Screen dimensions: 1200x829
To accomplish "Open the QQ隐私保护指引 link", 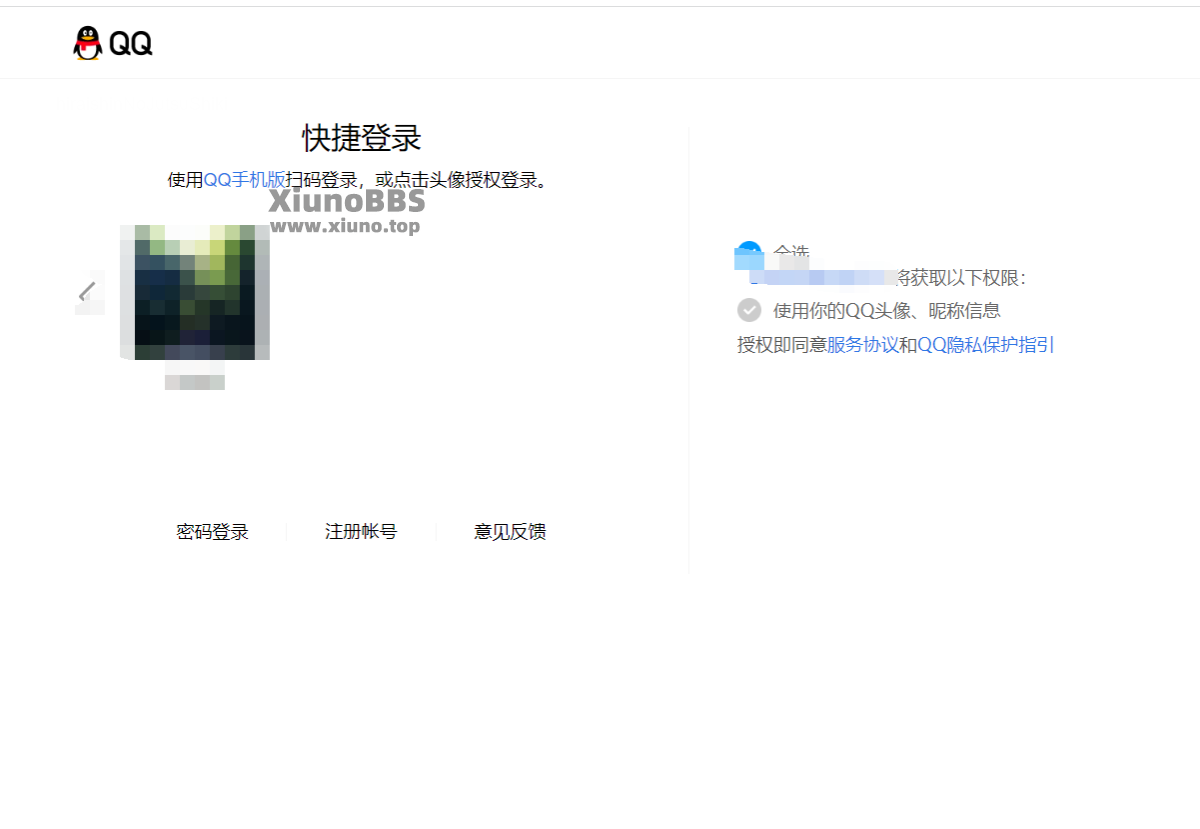I will tap(986, 345).
